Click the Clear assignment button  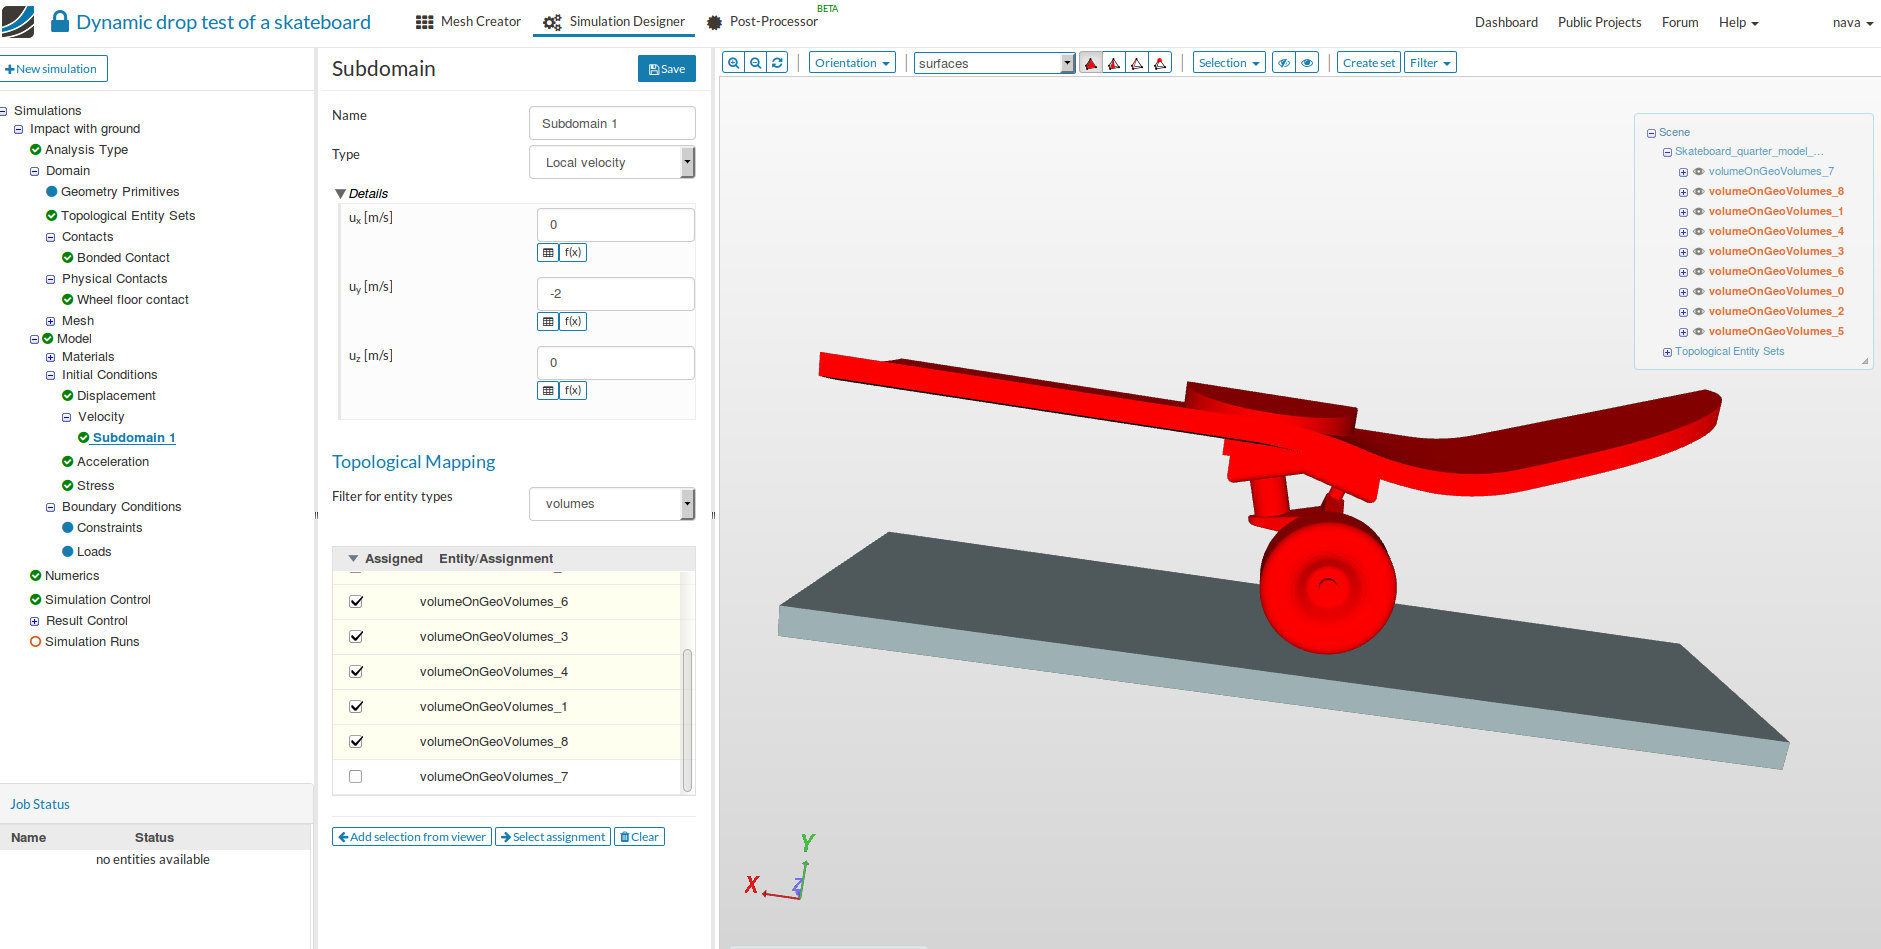coord(640,837)
